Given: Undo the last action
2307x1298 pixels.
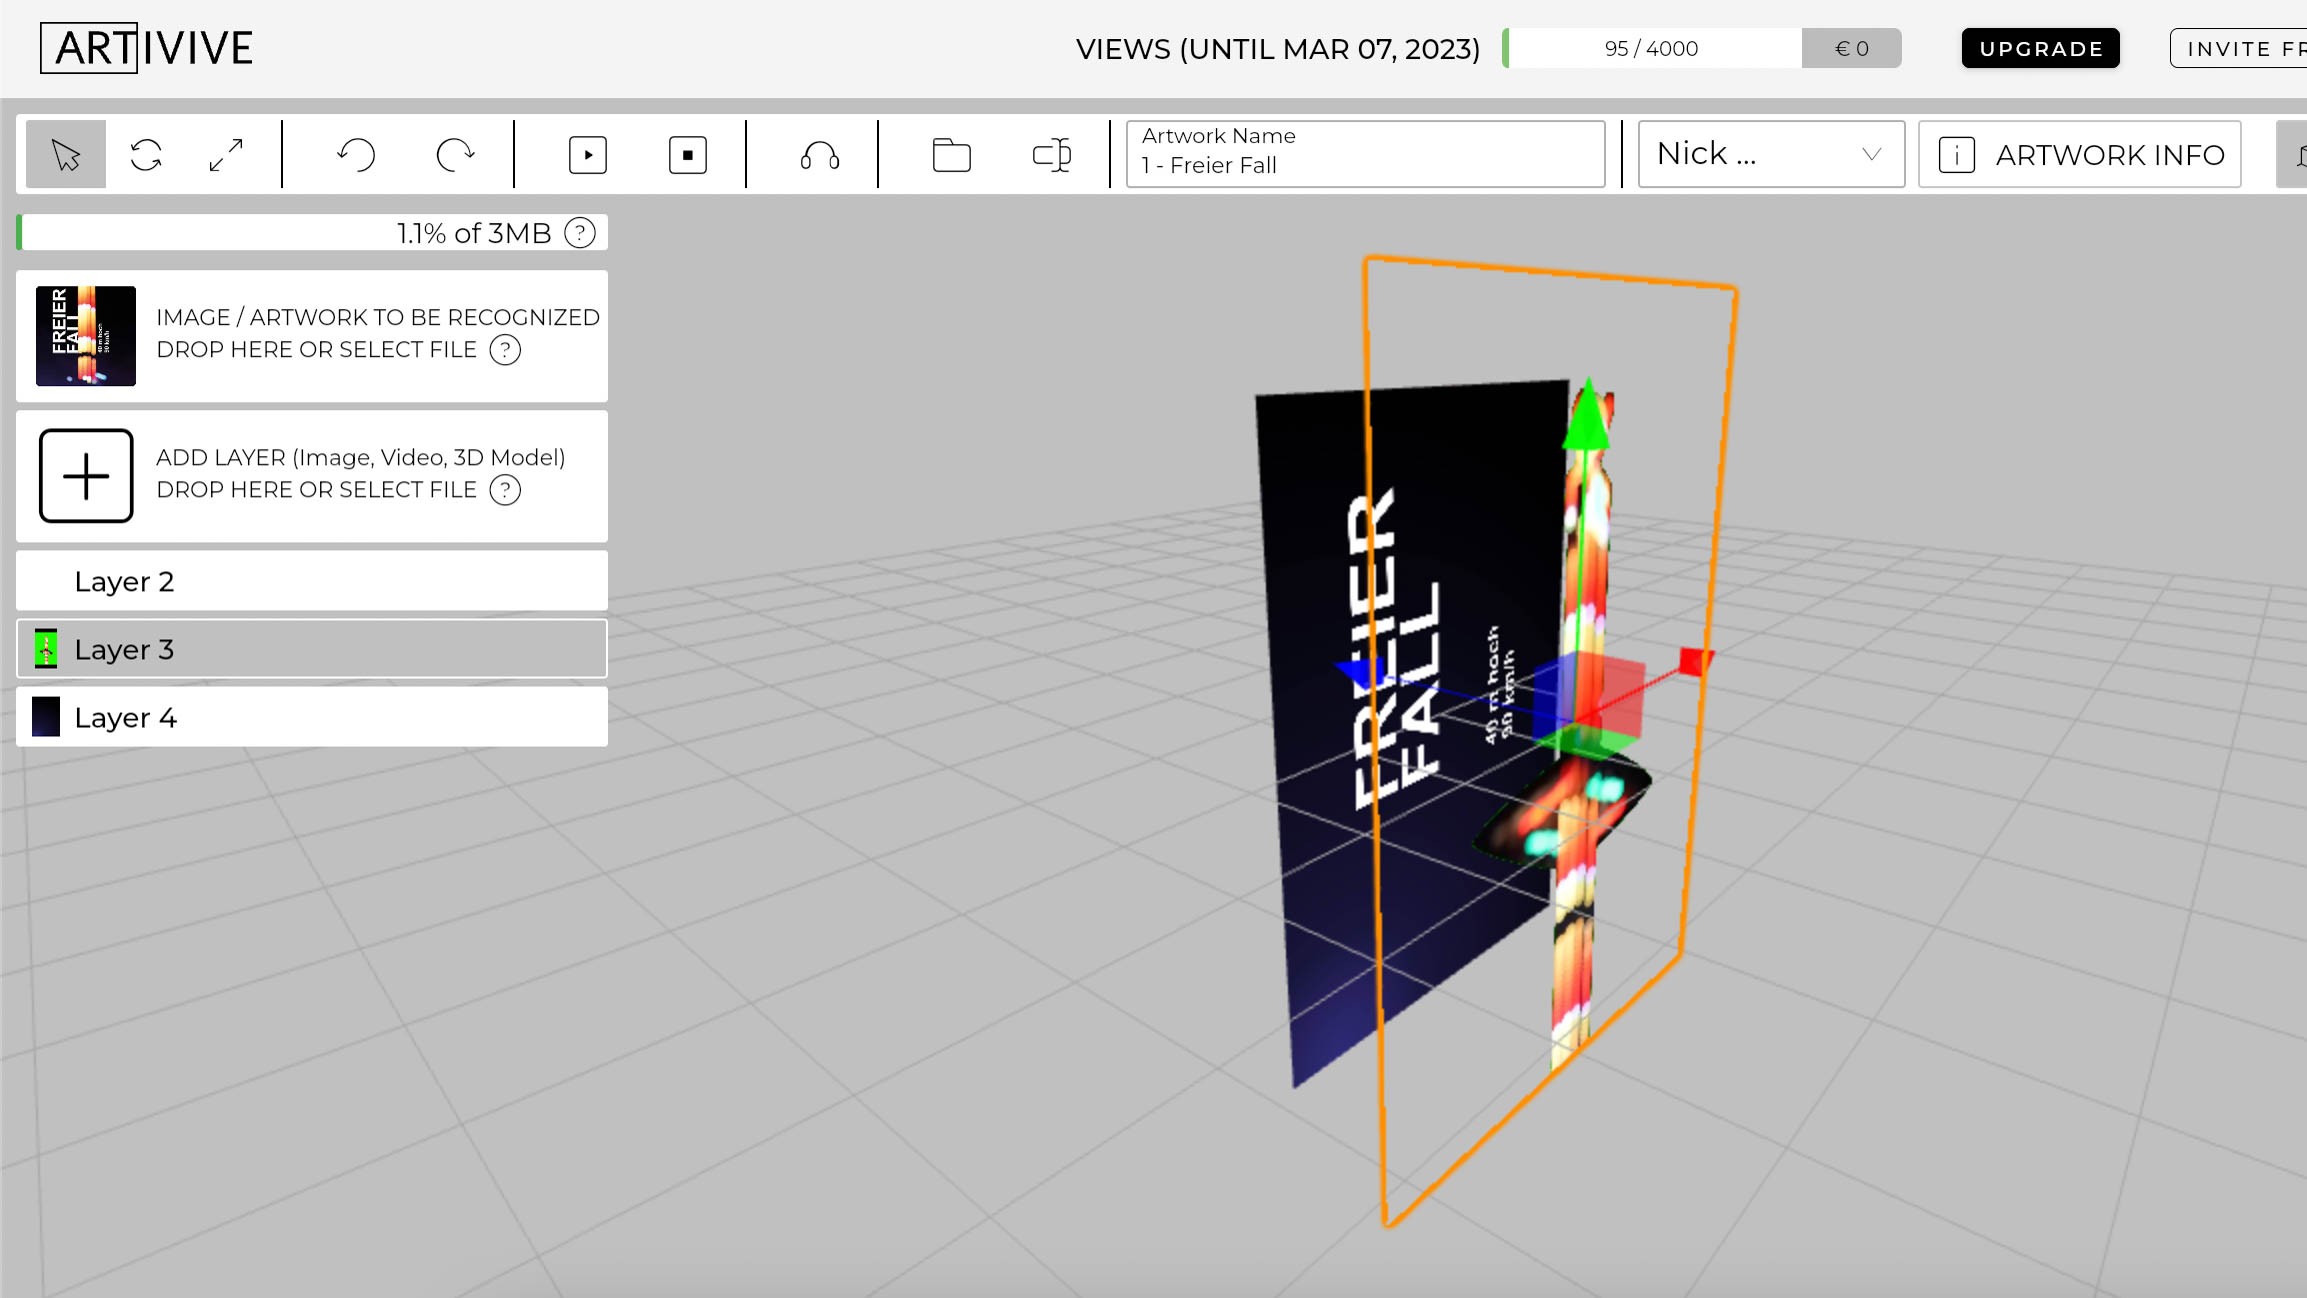Looking at the screenshot, I should (x=356, y=155).
